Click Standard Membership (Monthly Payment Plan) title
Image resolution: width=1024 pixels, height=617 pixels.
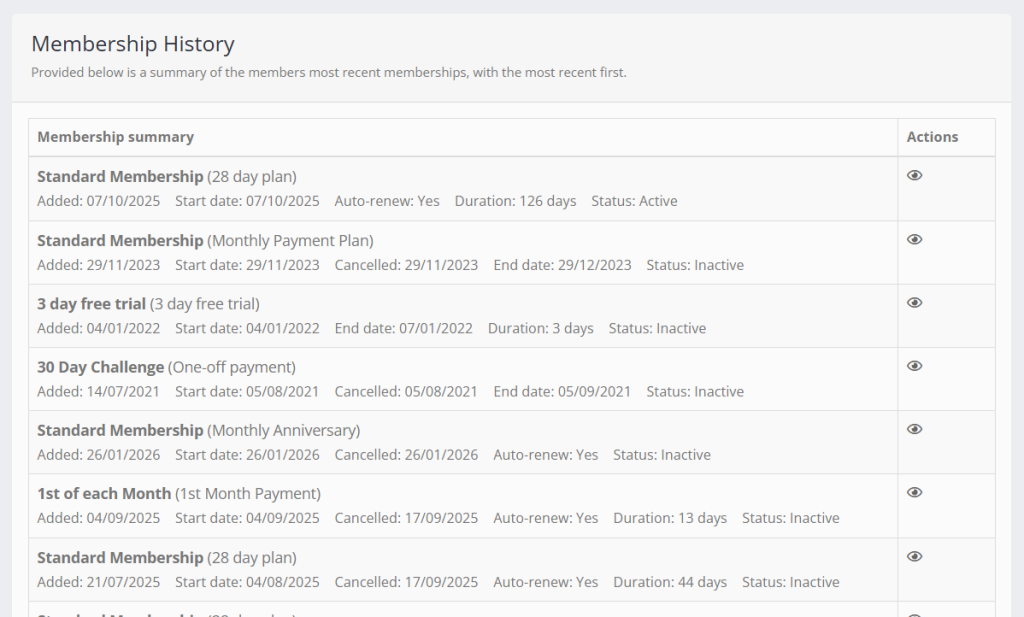pos(120,240)
